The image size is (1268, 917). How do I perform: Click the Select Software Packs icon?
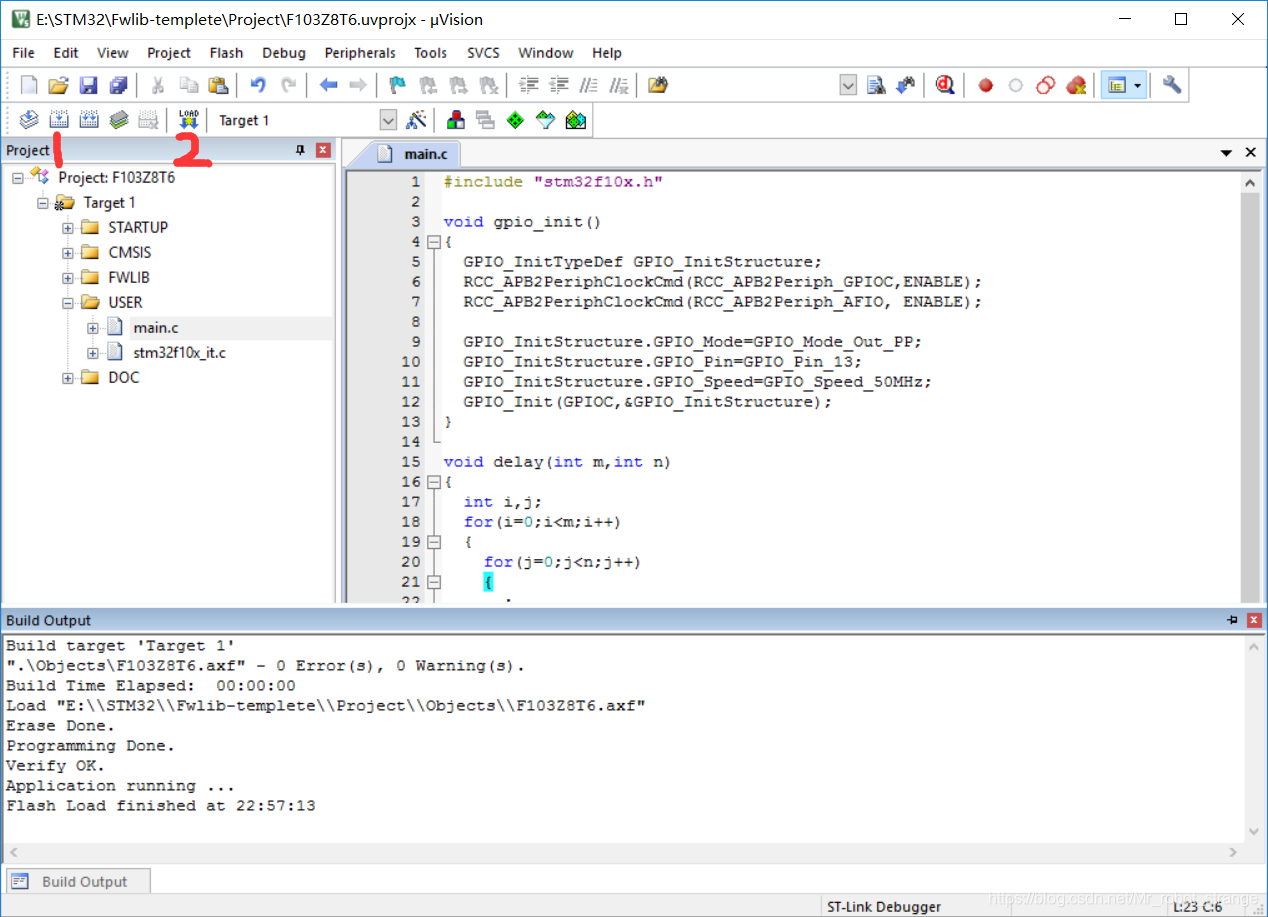click(x=545, y=120)
